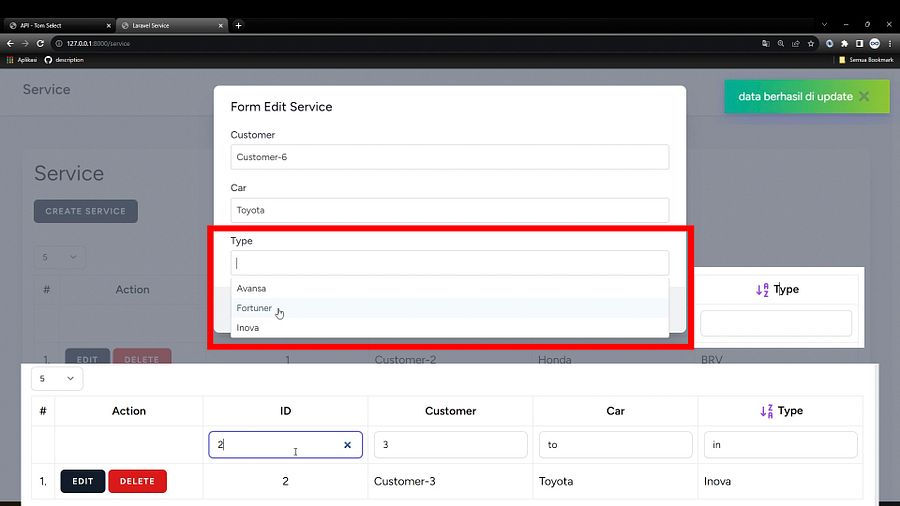Click the Customer column header in lower table
The width and height of the screenshot is (900, 506).
coord(451,411)
